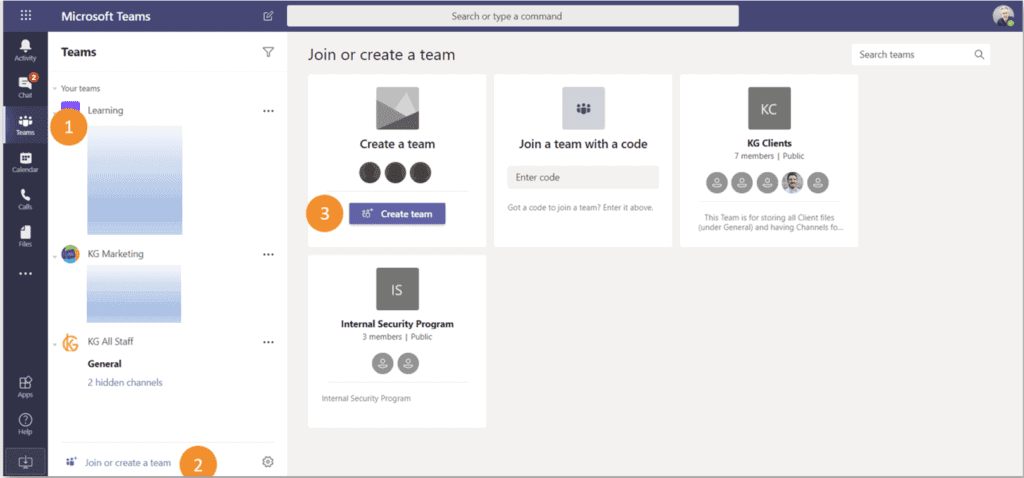The width and height of the screenshot is (1024, 478).
Task: Click the Create team button
Action: point(397,214)
